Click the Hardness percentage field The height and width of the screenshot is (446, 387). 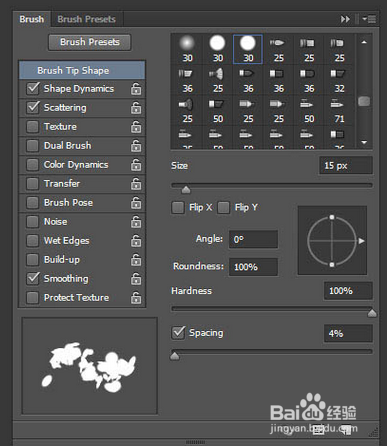click(348, 291)
